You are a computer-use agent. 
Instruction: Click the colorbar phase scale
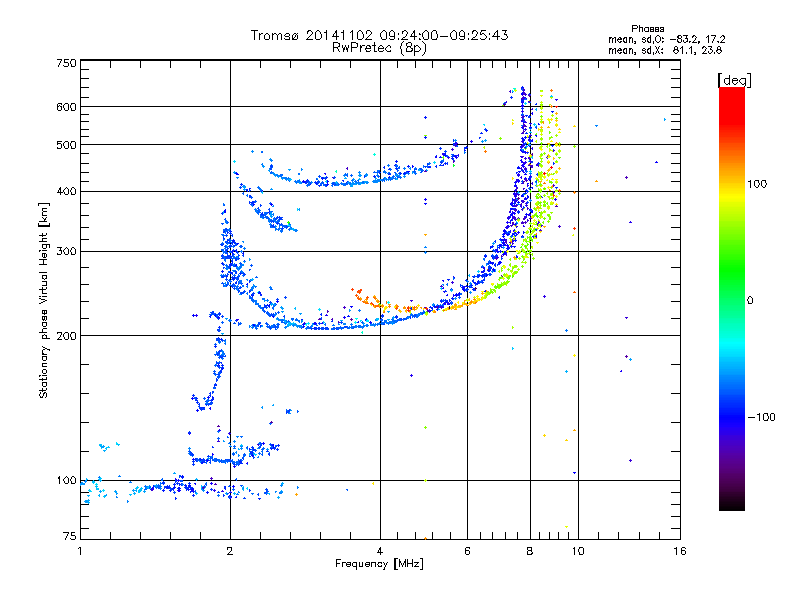point(732,298)
